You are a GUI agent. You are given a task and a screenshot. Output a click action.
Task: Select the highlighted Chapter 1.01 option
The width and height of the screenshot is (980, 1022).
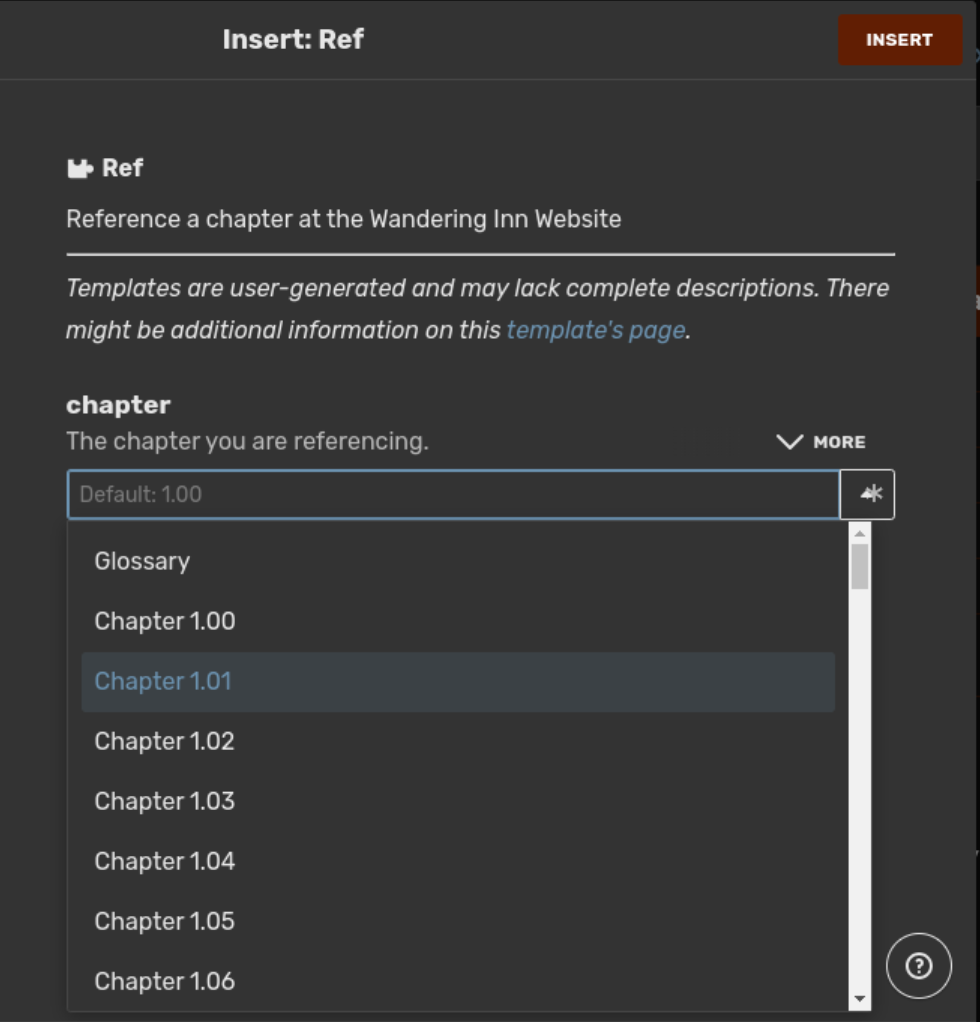(163, 681)
